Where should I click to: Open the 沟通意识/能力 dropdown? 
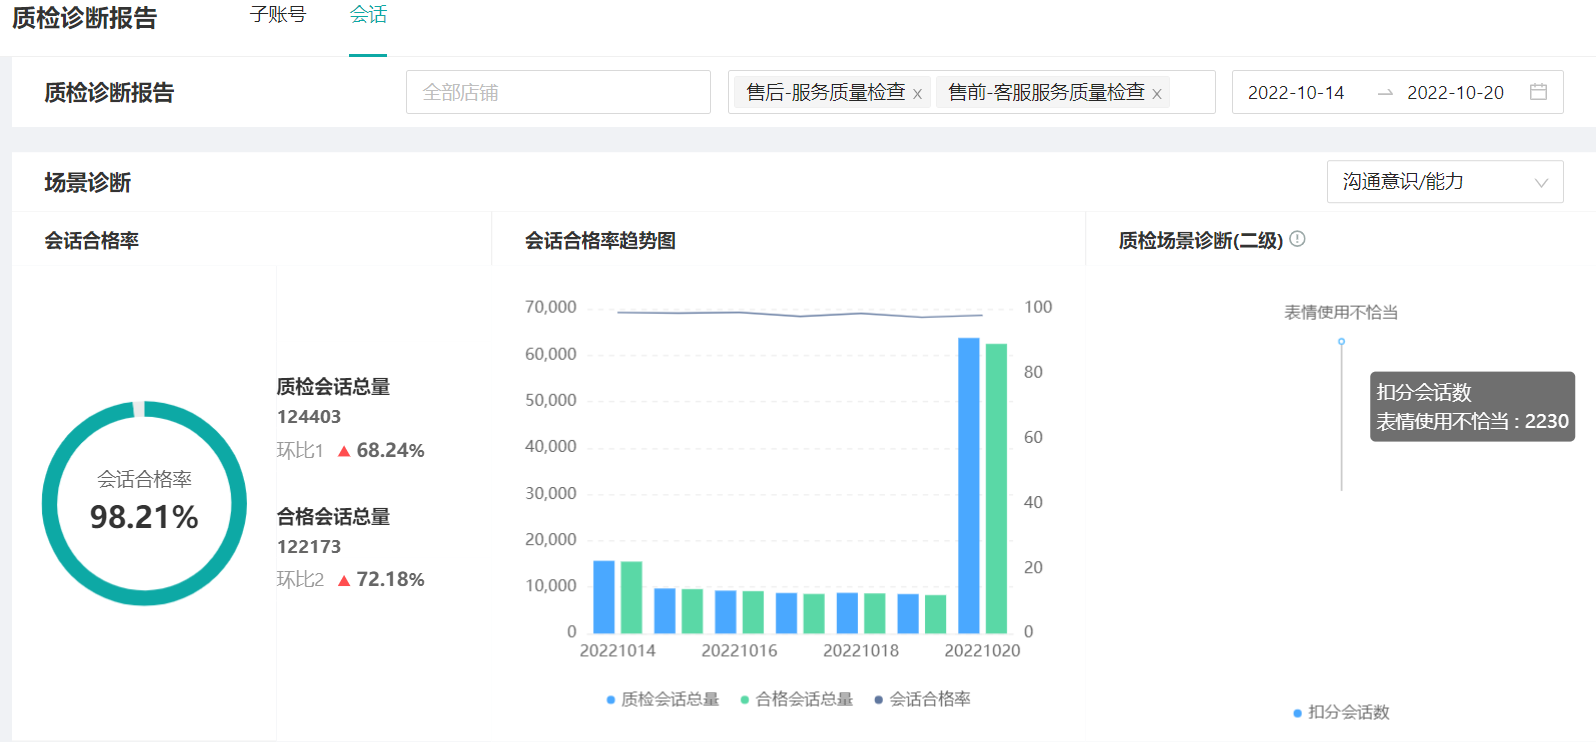1445,182
